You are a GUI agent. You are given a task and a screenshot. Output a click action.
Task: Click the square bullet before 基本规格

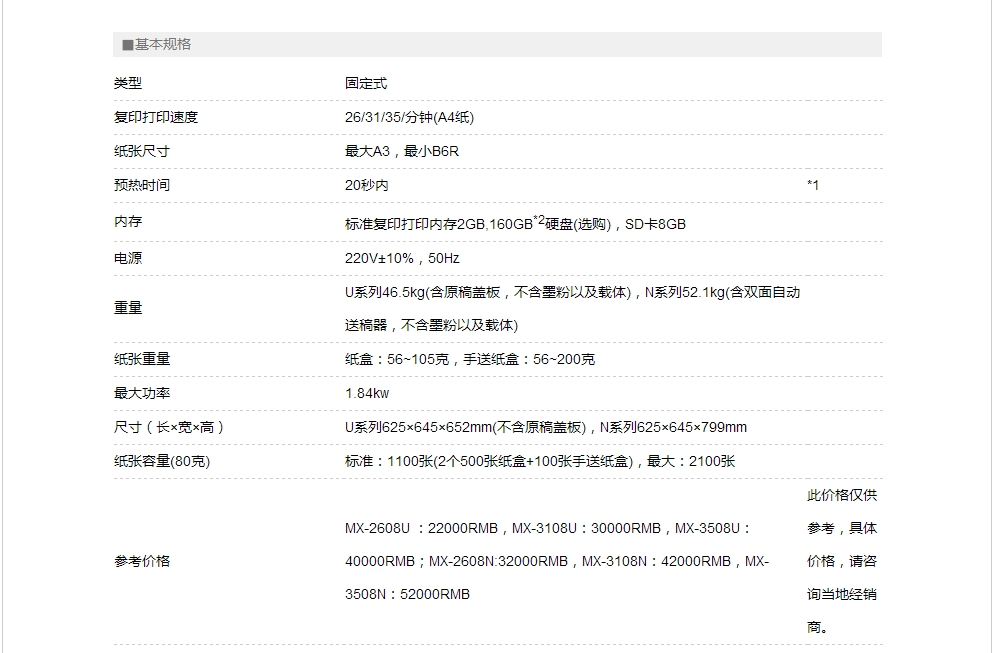pyautogui.click(x=127, y=45)
